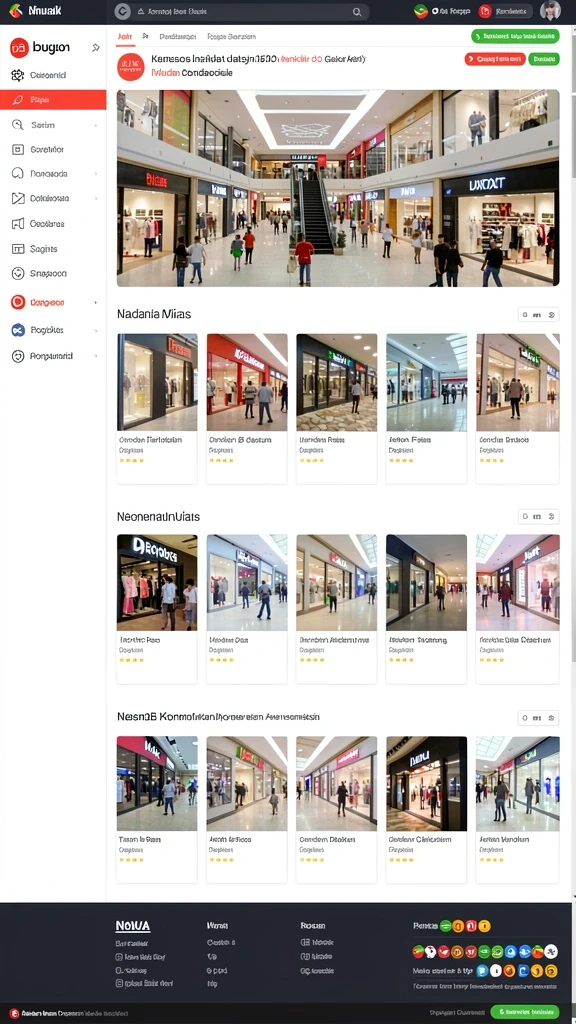576x1024 pixels.
Task: Click the view control right of Nadania Miras heading
Action: (x=539, y=315)
